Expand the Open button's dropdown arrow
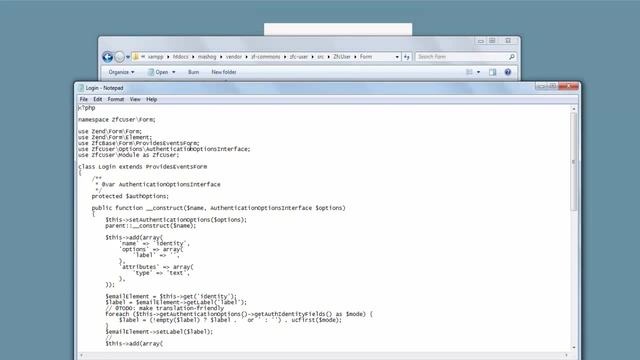 click(173, 72)
